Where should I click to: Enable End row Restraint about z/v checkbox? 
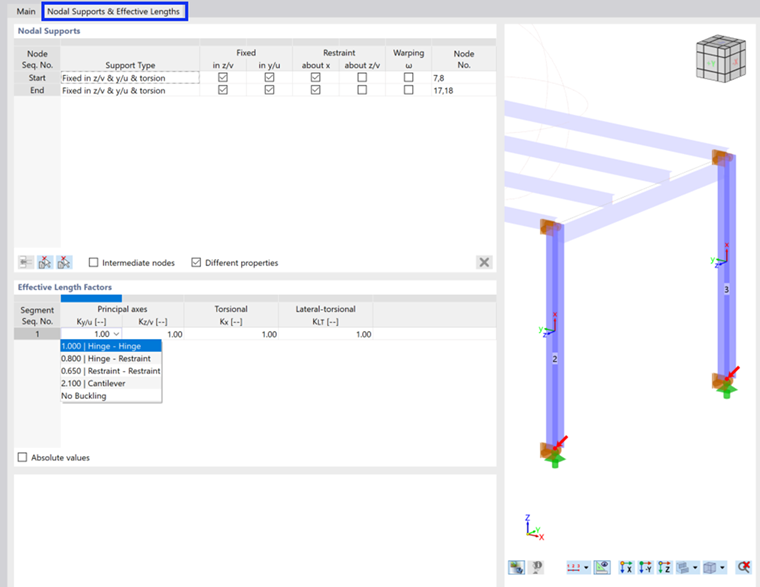point(362,90)
